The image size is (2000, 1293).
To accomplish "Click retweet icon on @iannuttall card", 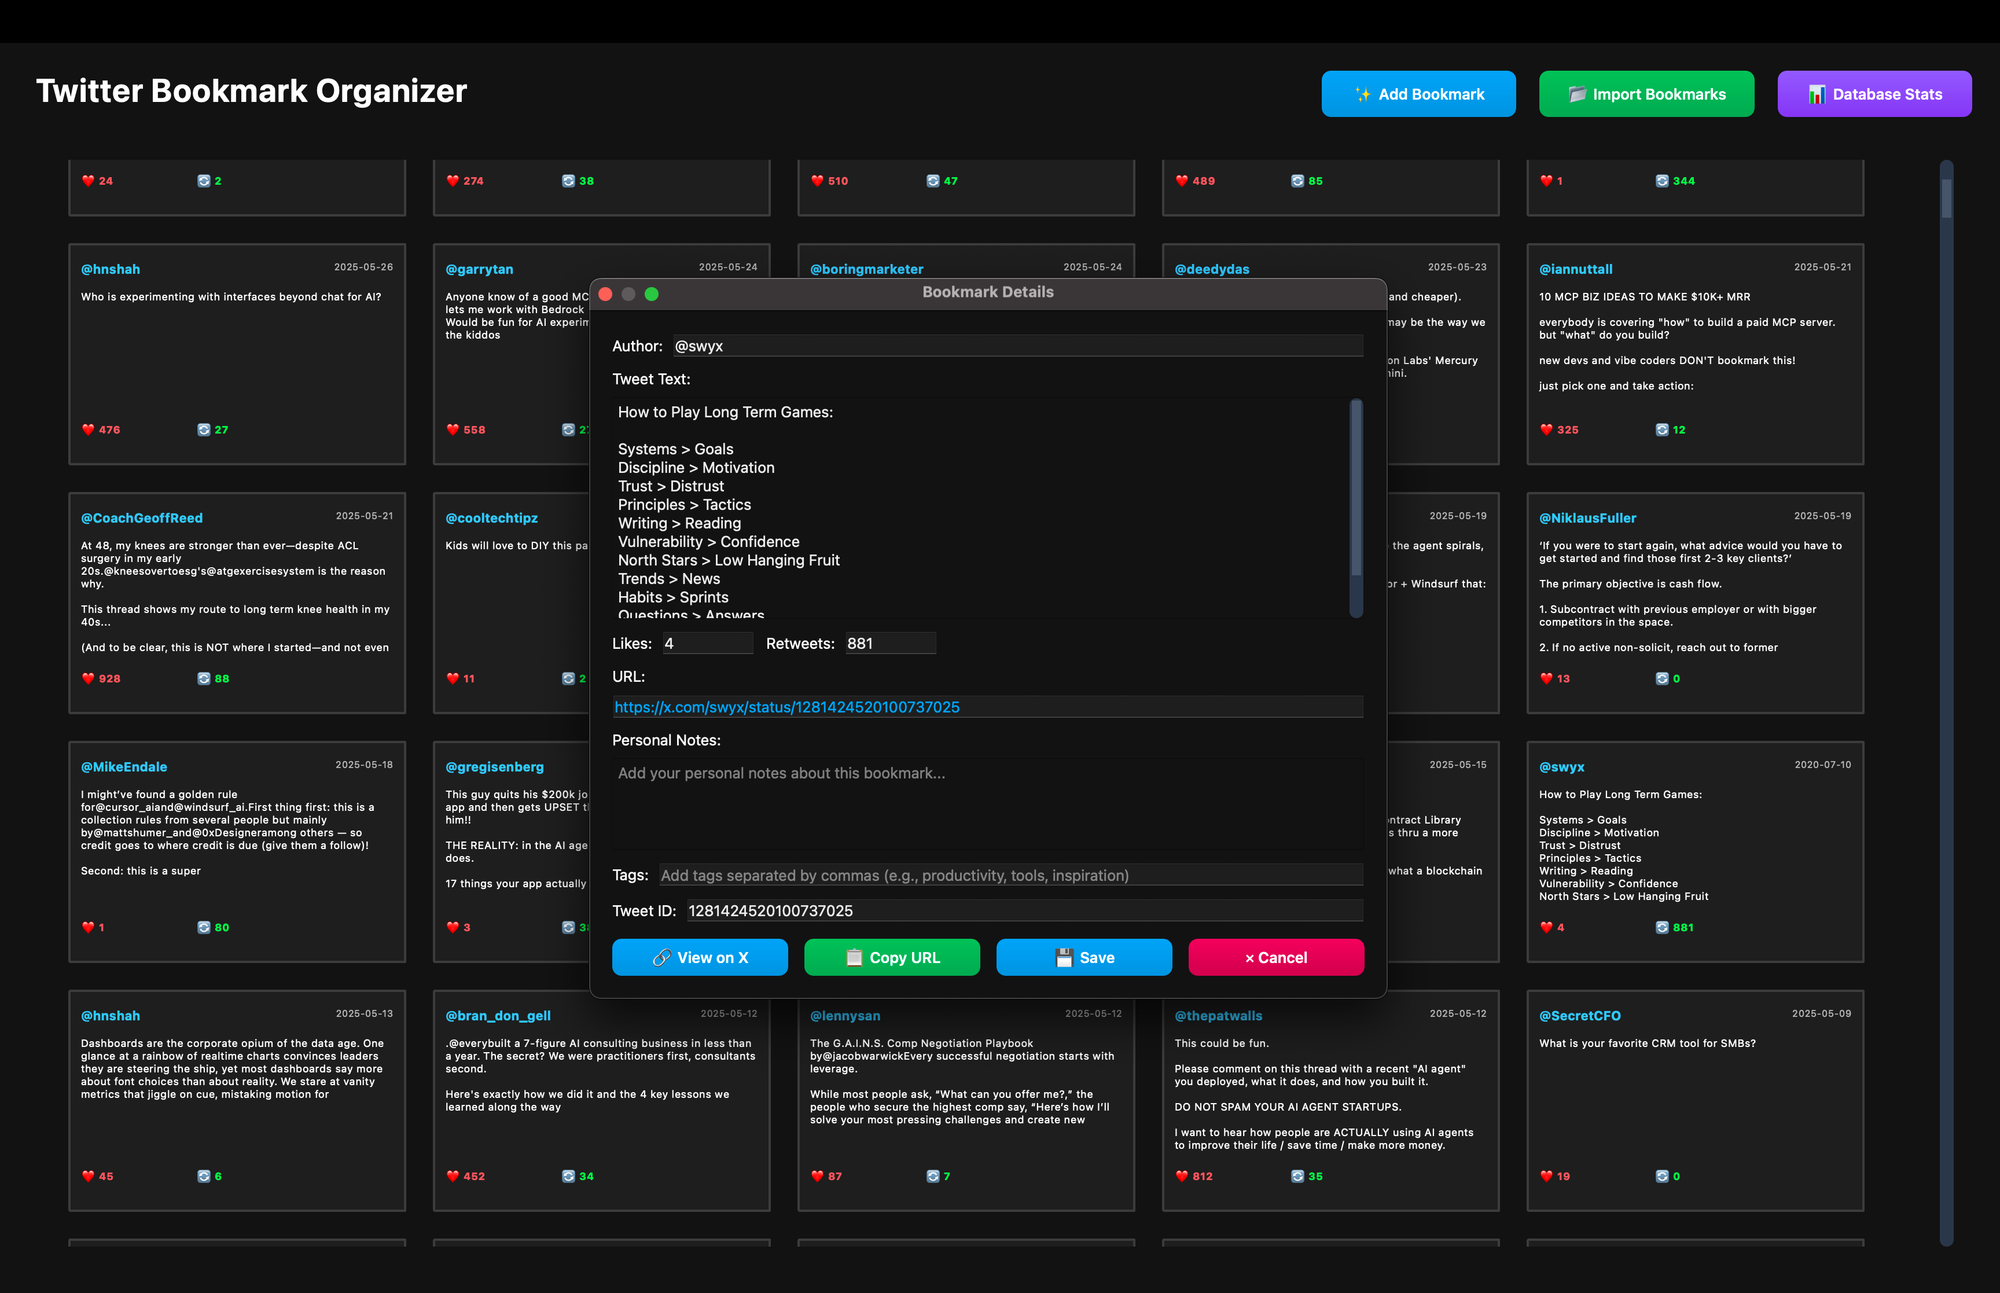I will click(1662, 430).
